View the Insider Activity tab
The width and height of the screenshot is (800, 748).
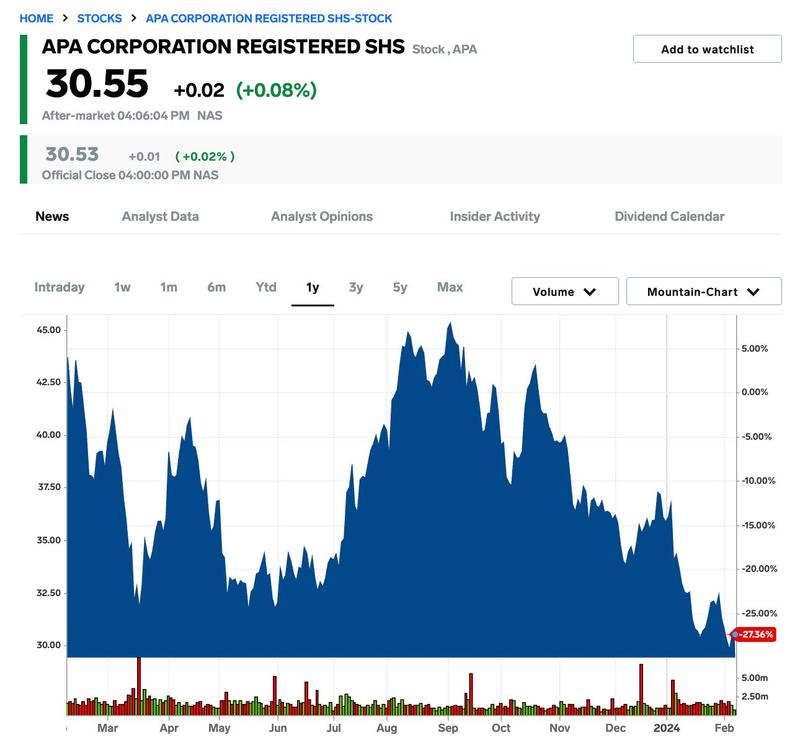(495, 216)
